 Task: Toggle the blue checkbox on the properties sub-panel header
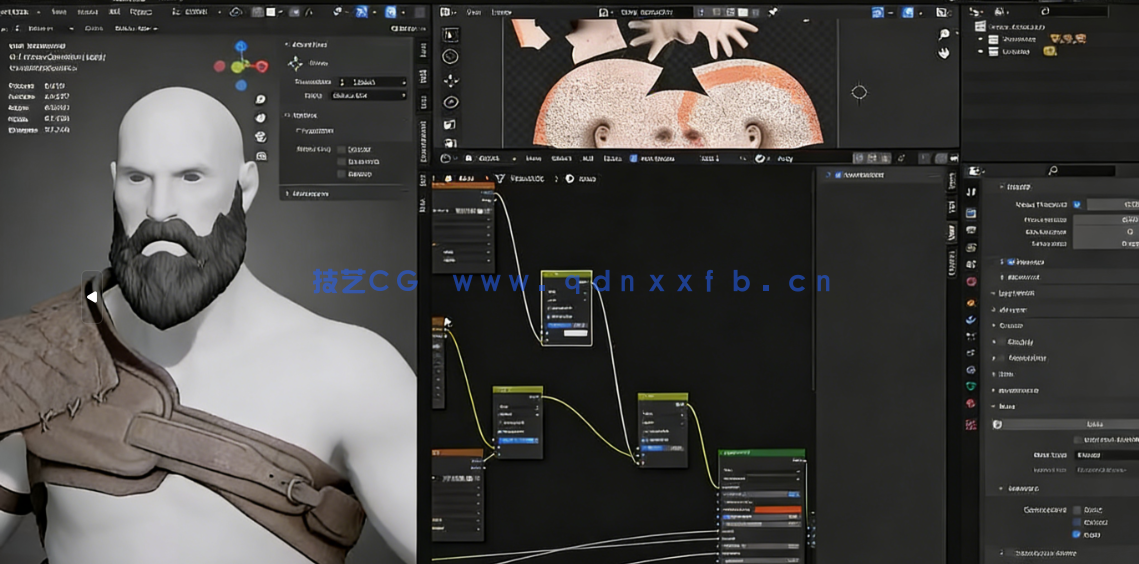coord(1010,262)
